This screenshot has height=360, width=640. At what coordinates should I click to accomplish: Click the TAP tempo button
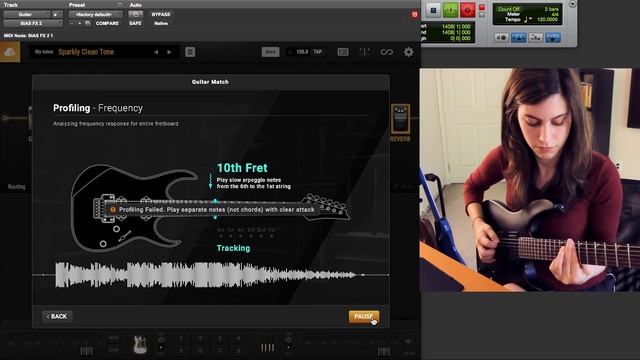(318, 52)
